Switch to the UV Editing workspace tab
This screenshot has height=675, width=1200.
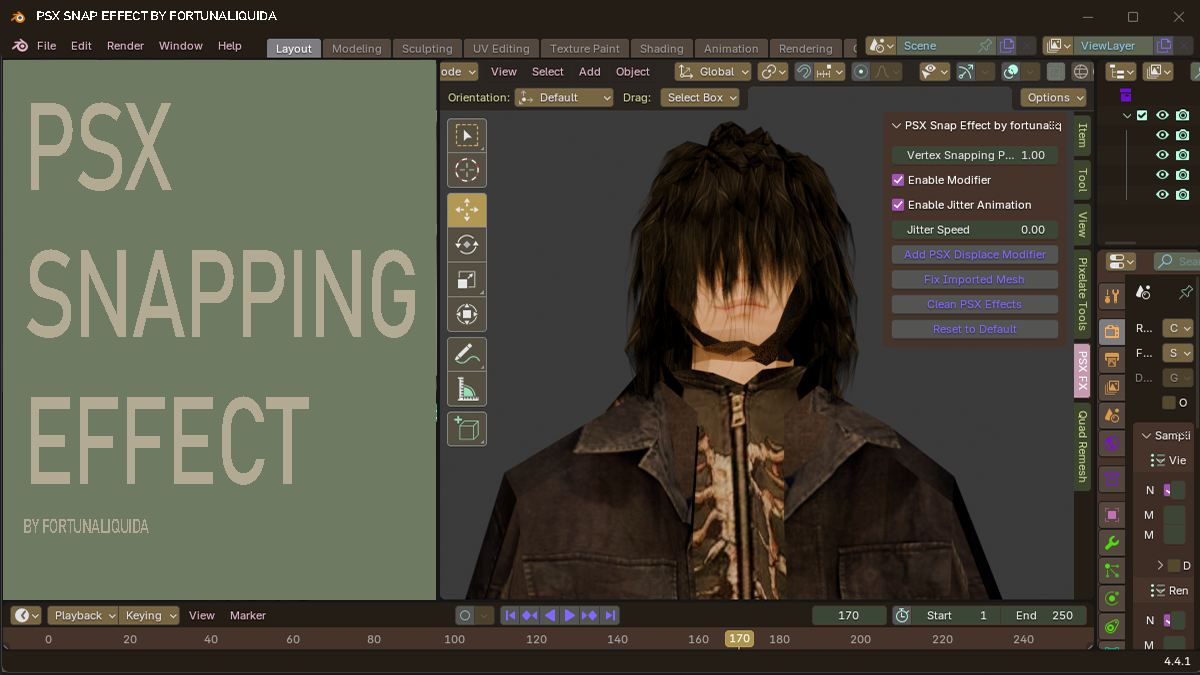(x=501, y=48)
